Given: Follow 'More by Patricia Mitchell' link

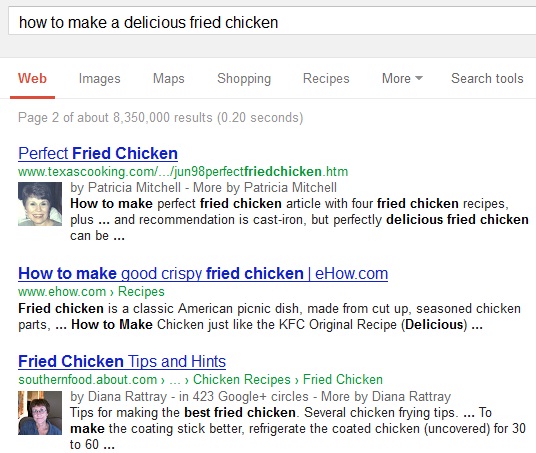Looking at the screenshot, I should [265, 187].
